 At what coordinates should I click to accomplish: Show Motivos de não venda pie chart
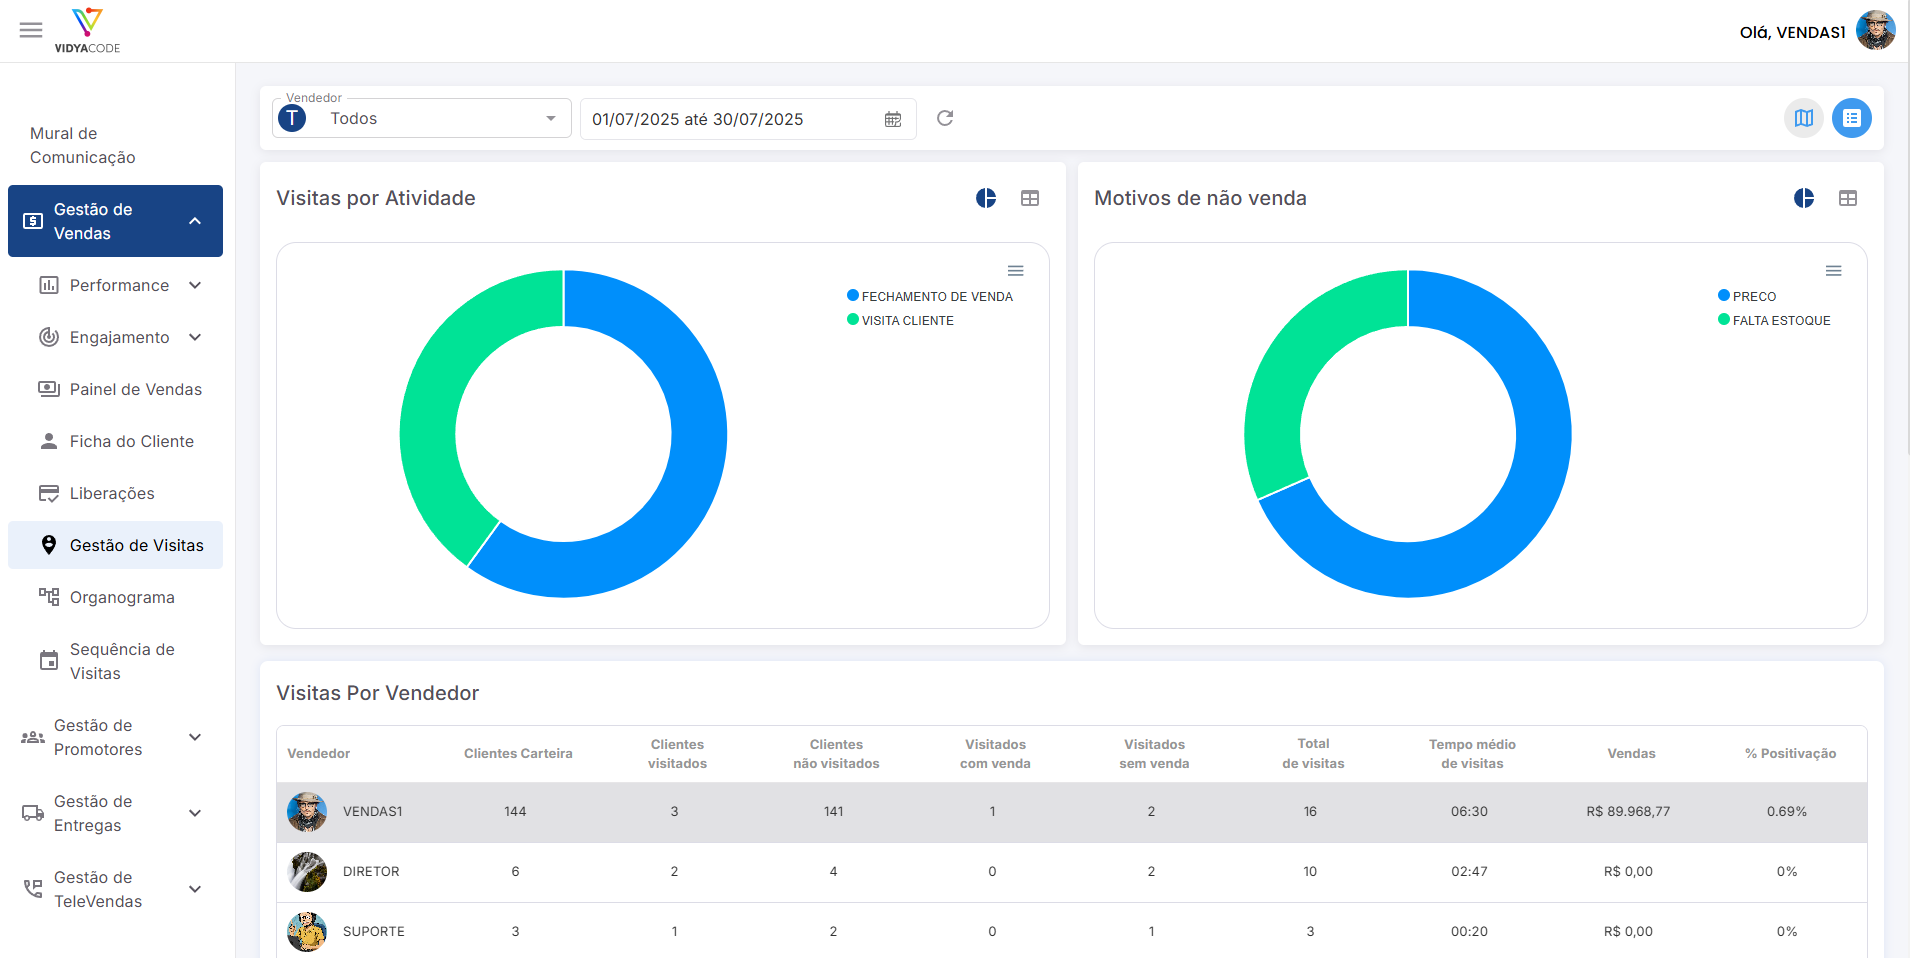coord(1804,198)
